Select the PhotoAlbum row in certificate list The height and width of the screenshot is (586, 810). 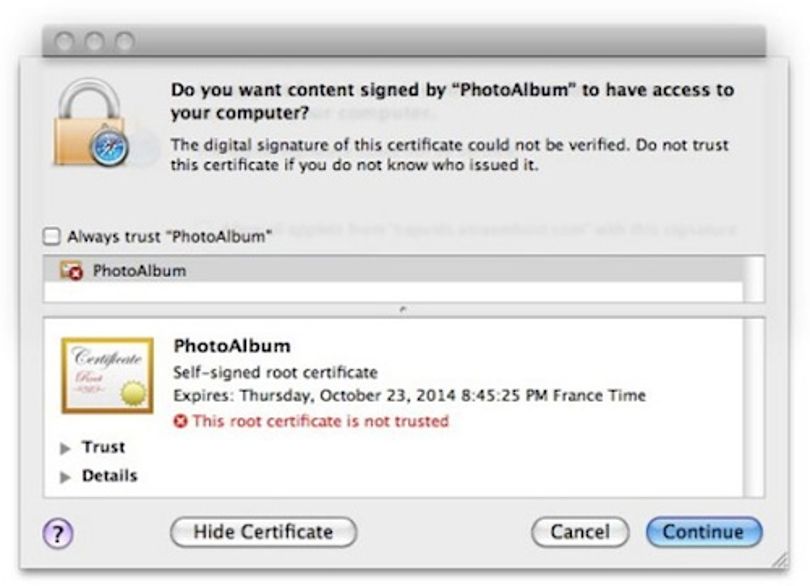tap(393, 270)
